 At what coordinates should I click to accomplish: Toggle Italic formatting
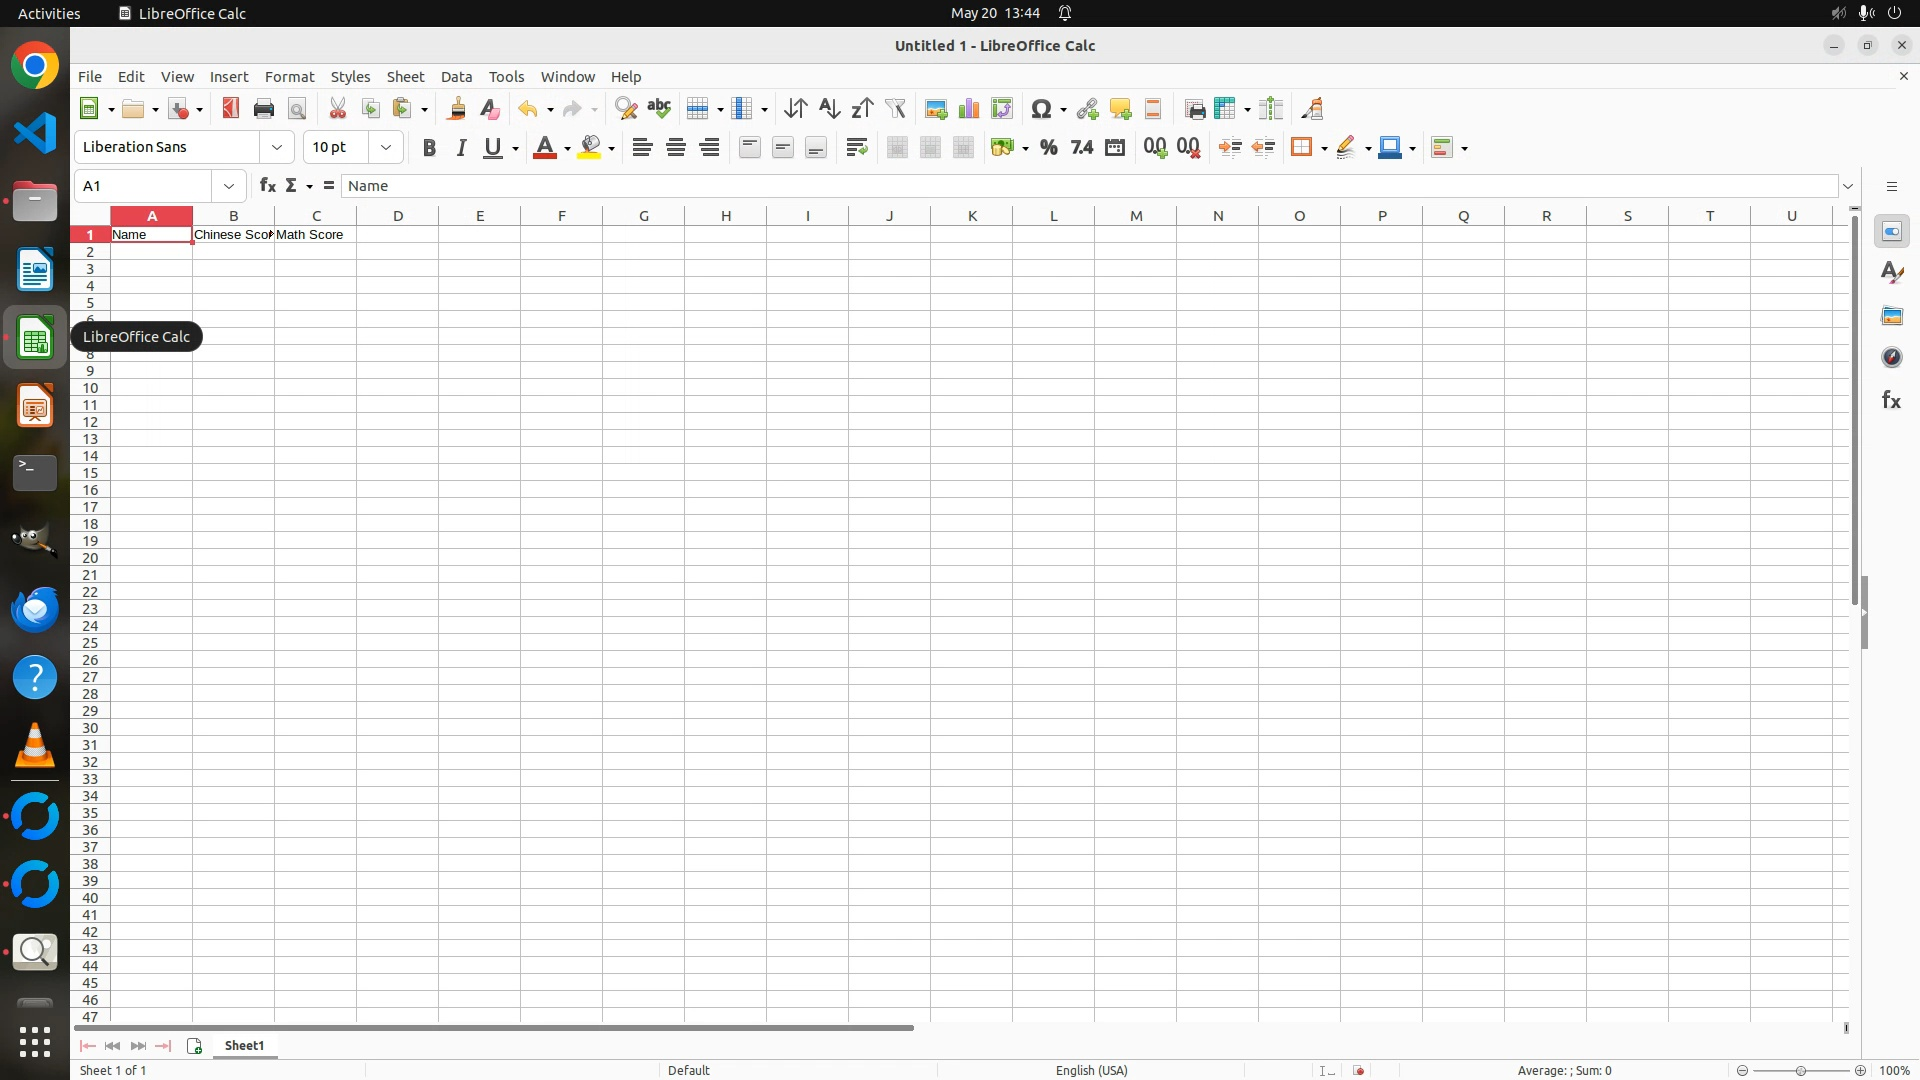point(461,148)
